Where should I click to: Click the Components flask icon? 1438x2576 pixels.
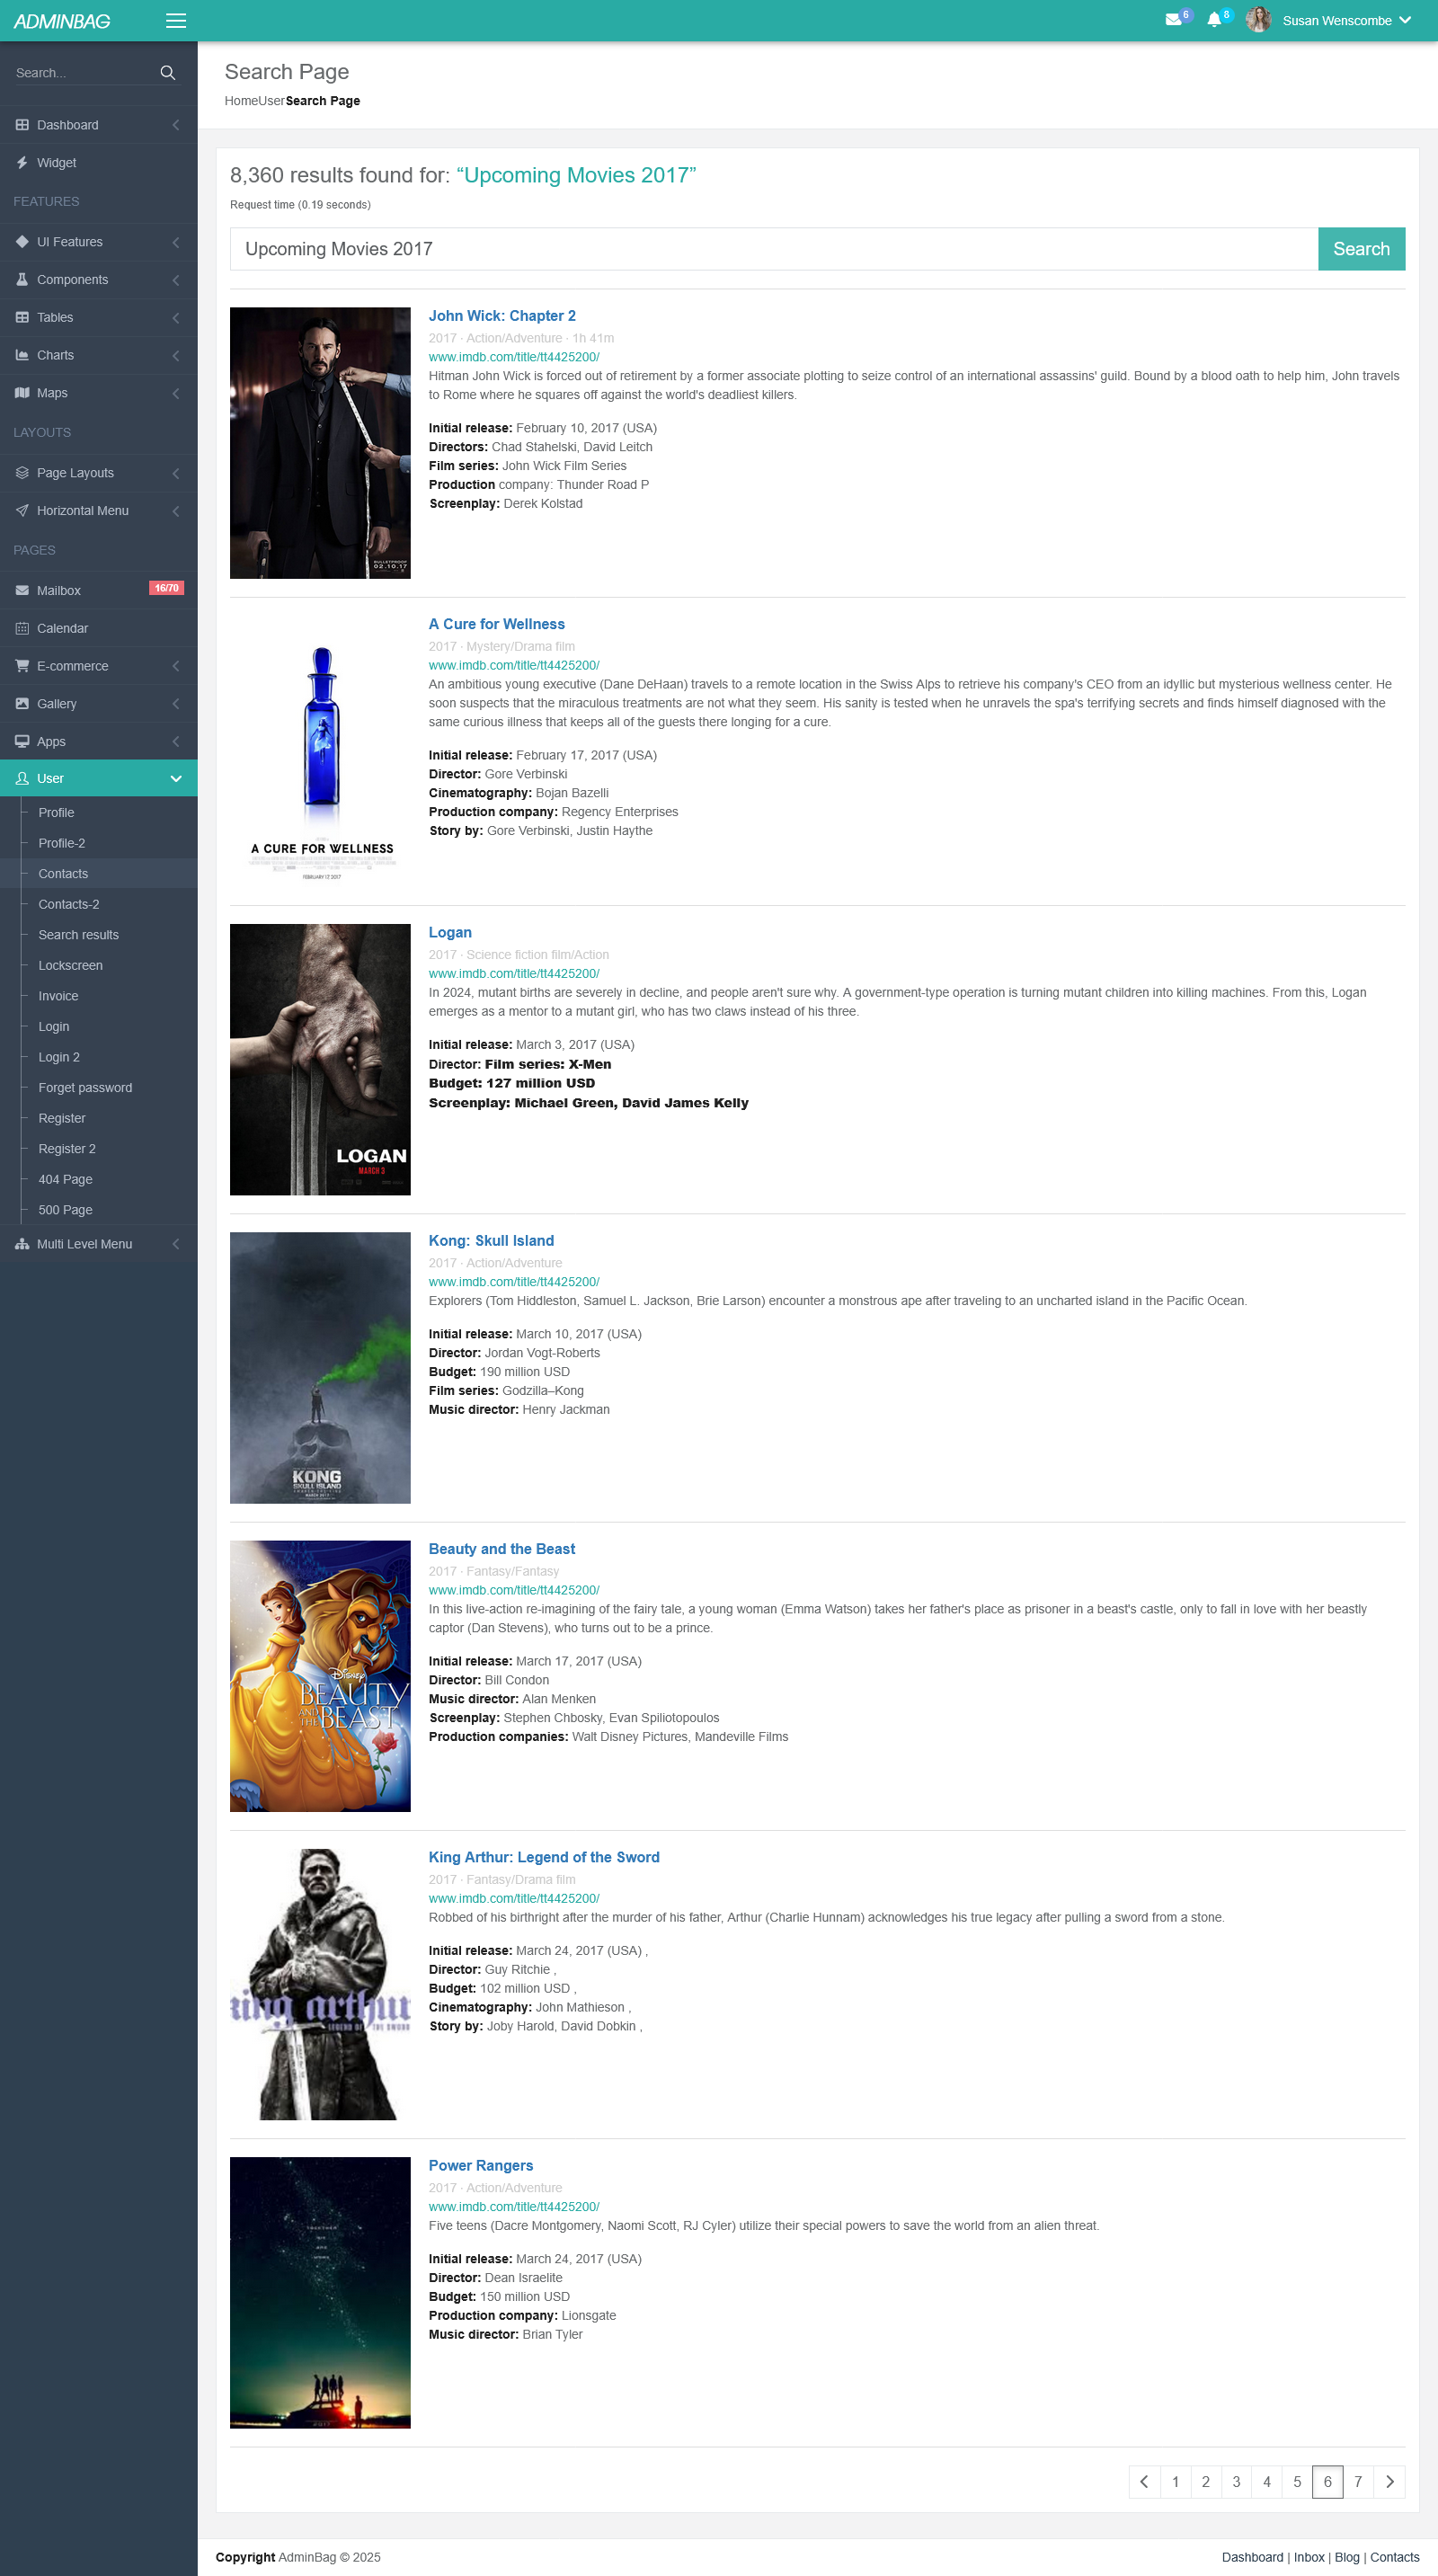22,280
